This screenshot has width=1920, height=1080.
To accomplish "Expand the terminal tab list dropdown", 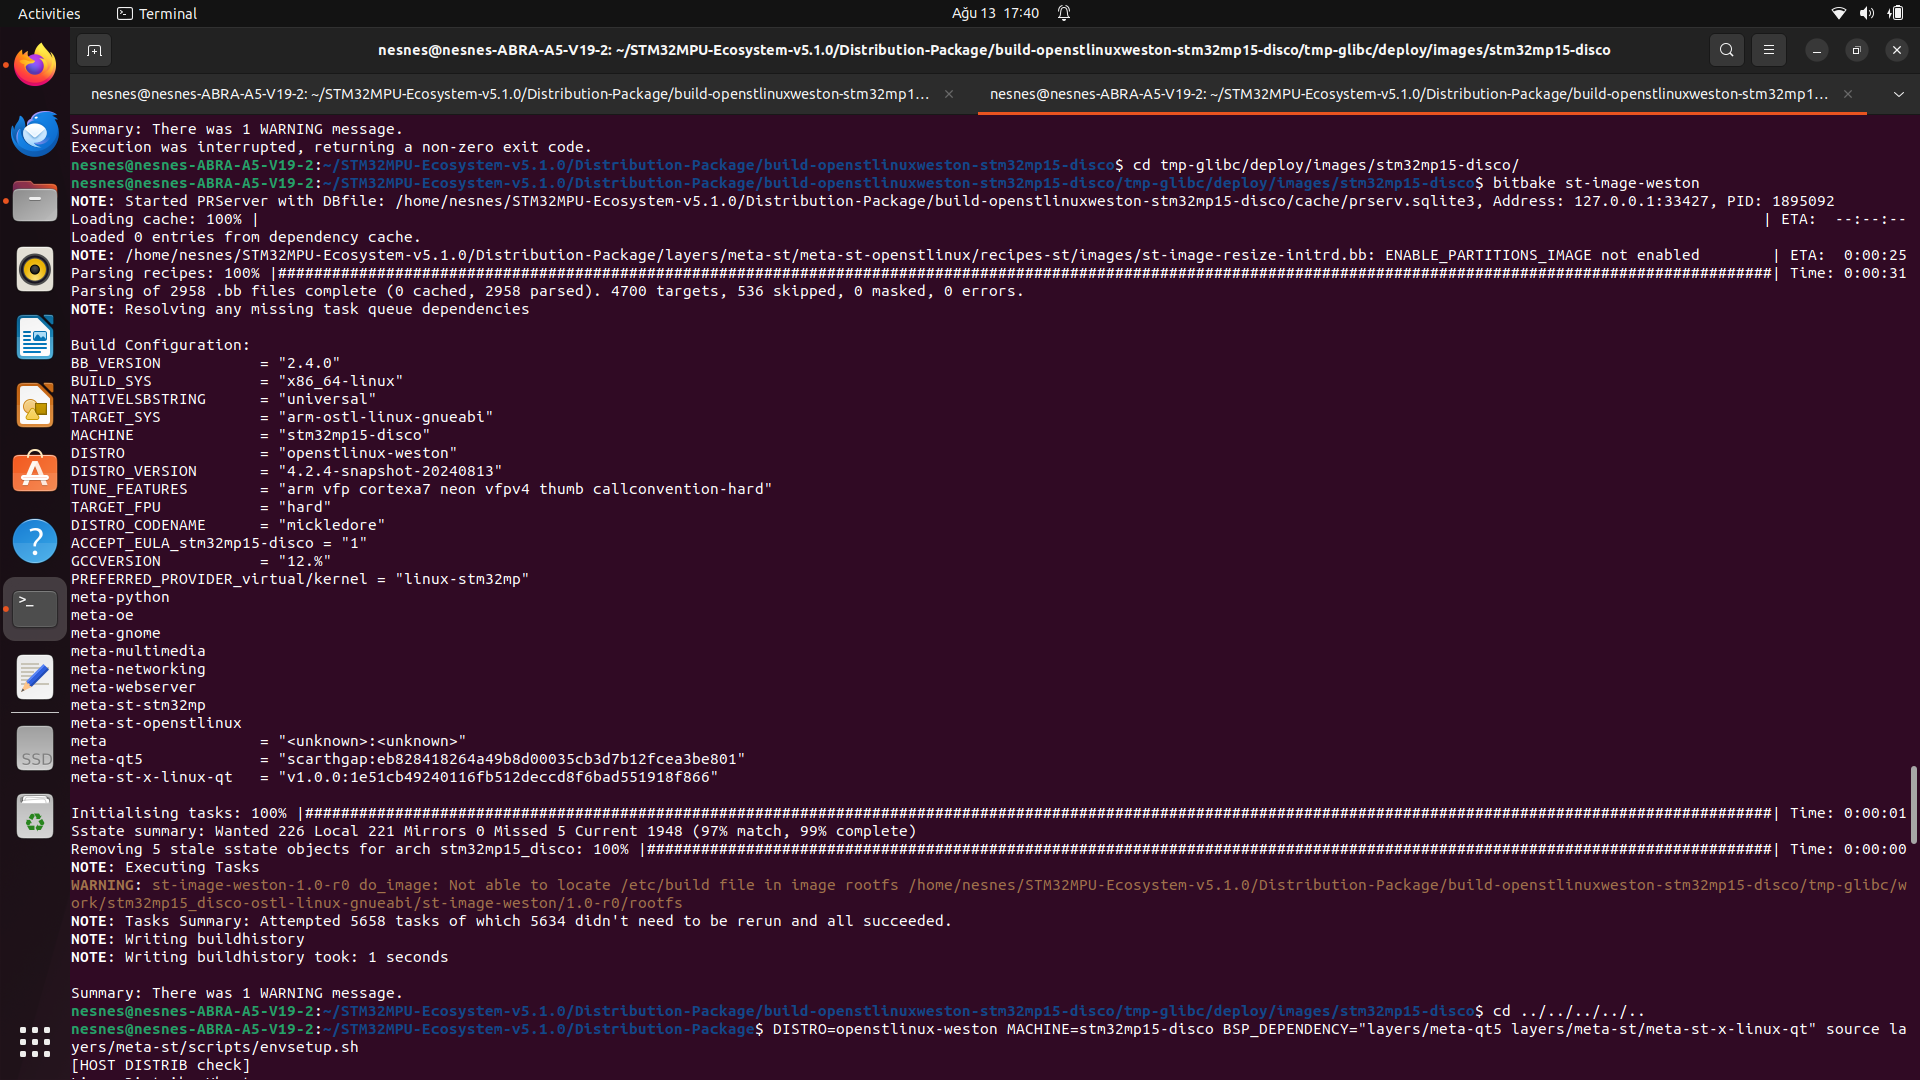I will [1898, 94].
